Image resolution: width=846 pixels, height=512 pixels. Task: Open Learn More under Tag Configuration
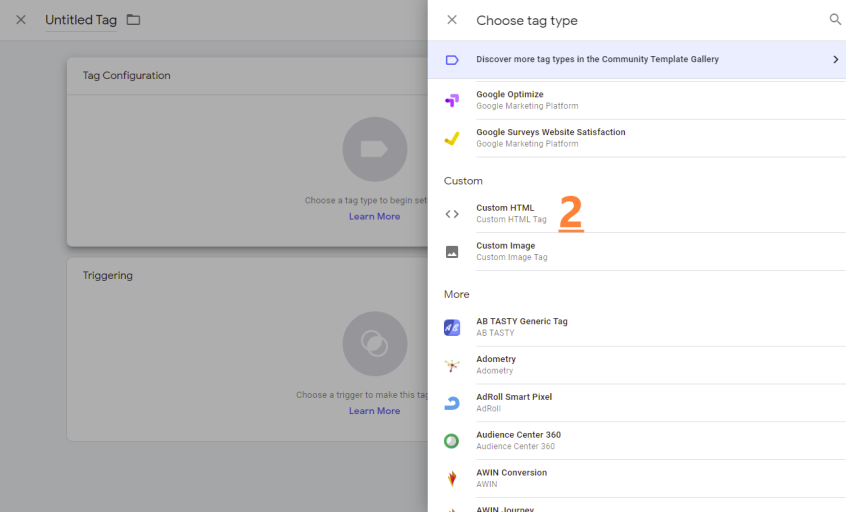pyautogui.click(x=374, y=216)
